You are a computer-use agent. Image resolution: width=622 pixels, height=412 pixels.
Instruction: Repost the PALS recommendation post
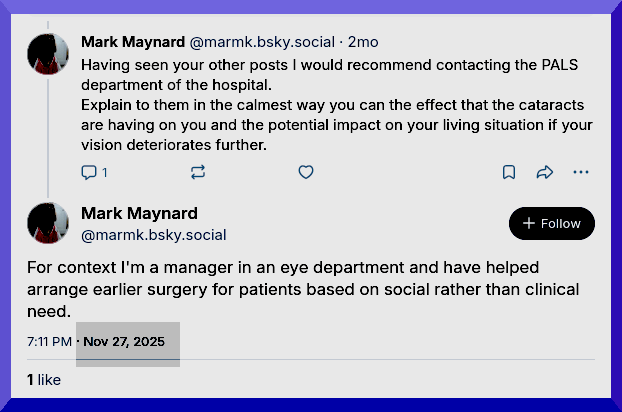tap(198, 172)
